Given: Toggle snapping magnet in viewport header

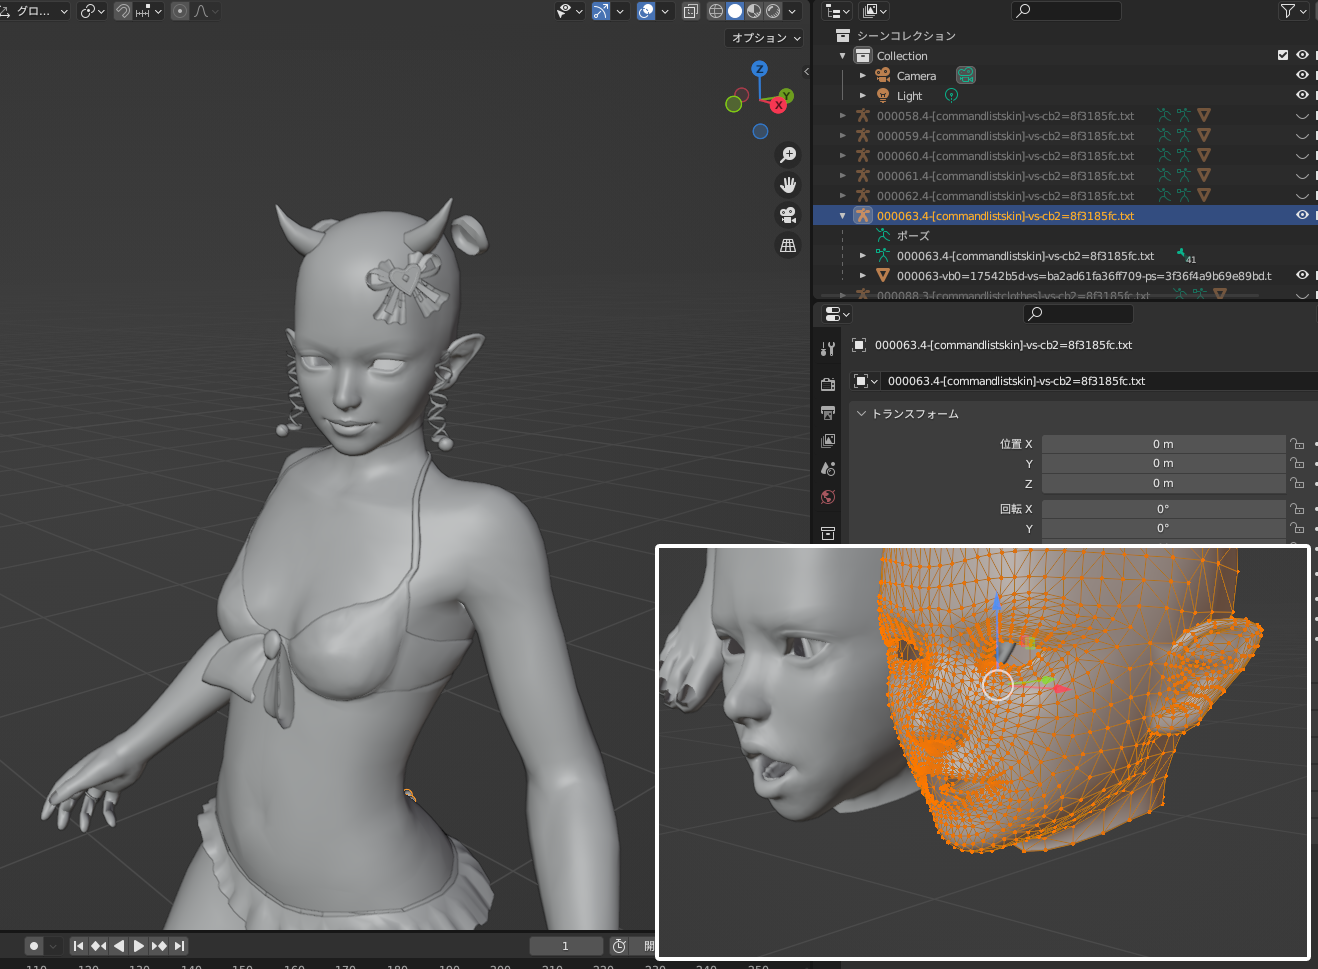Looking at the screenshot, I should [123, 11].
